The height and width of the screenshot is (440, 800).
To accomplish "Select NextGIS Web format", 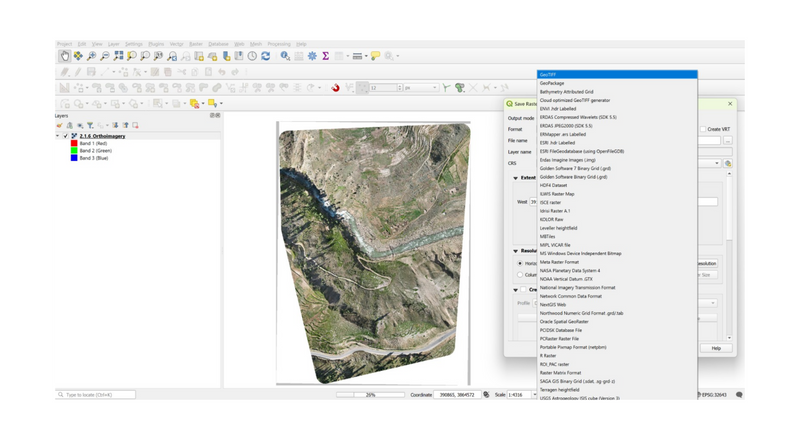I will point(617,305).
